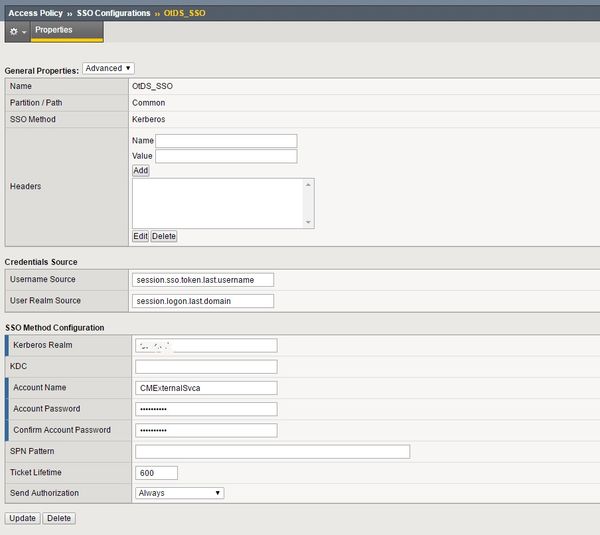Focus the Username Source field
This screenshot has width=600, height=535.
[x=203, y=280]
